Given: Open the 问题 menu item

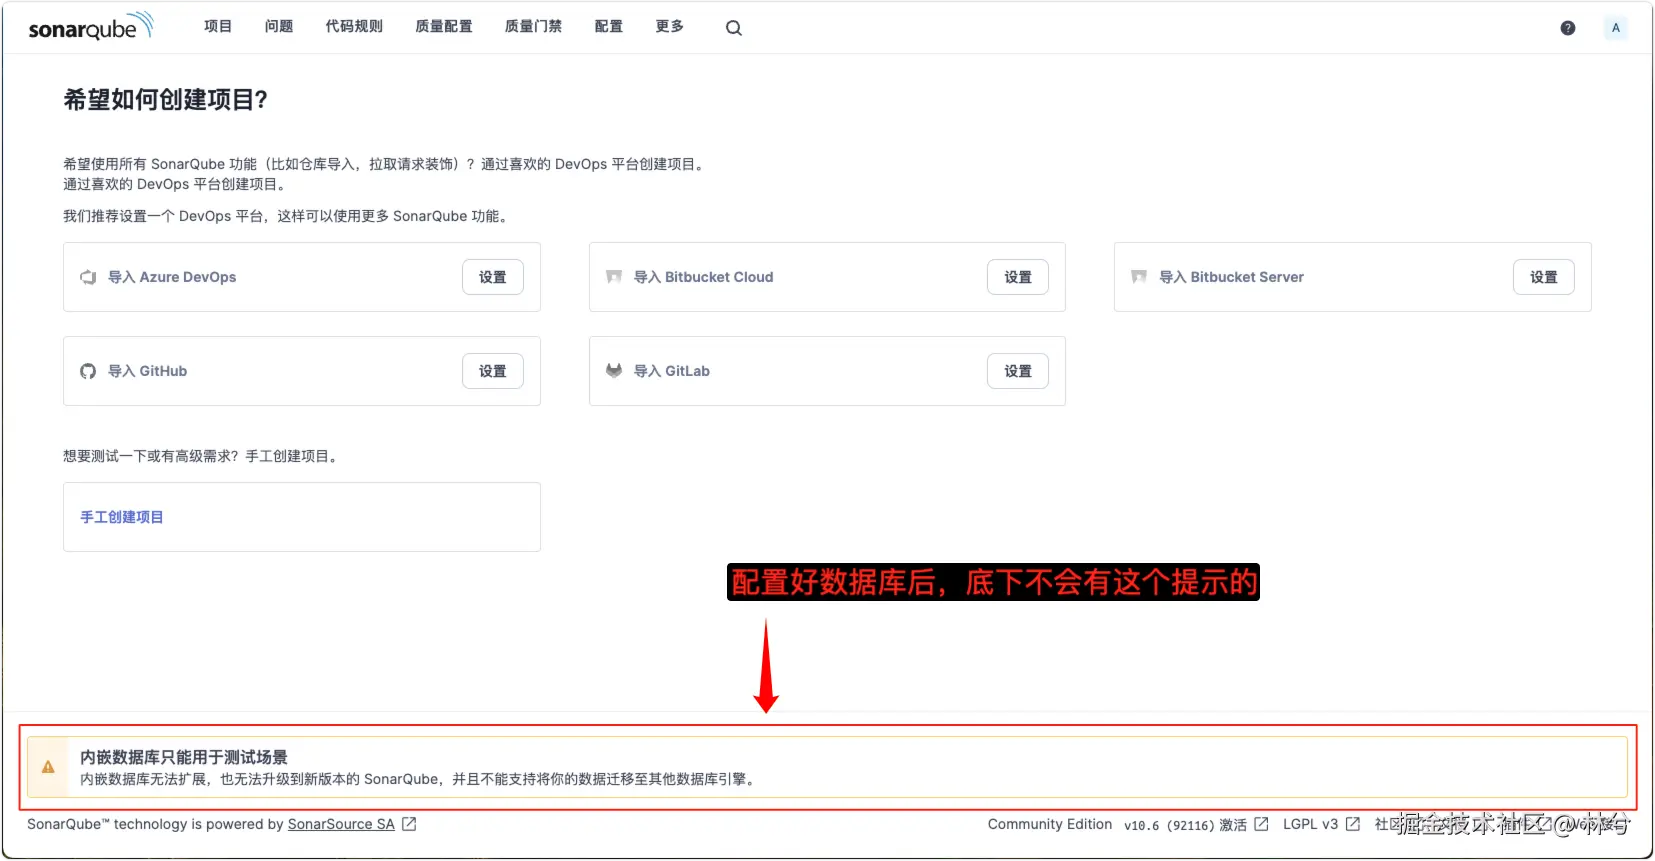Looking at the screenshot, I should pyautogui.click(x=279, y=27).
